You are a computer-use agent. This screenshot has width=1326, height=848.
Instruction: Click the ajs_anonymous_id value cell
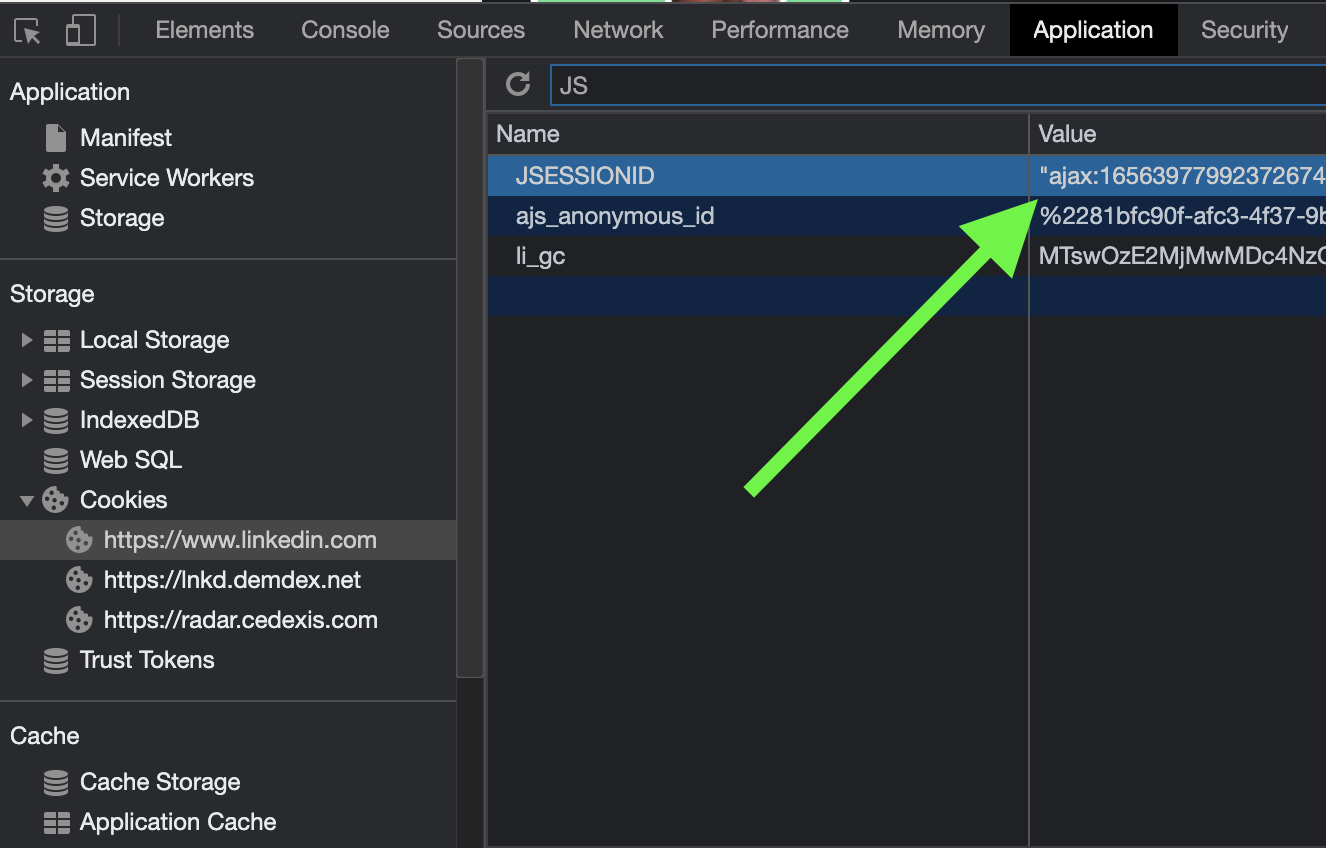coord(1178,216)
